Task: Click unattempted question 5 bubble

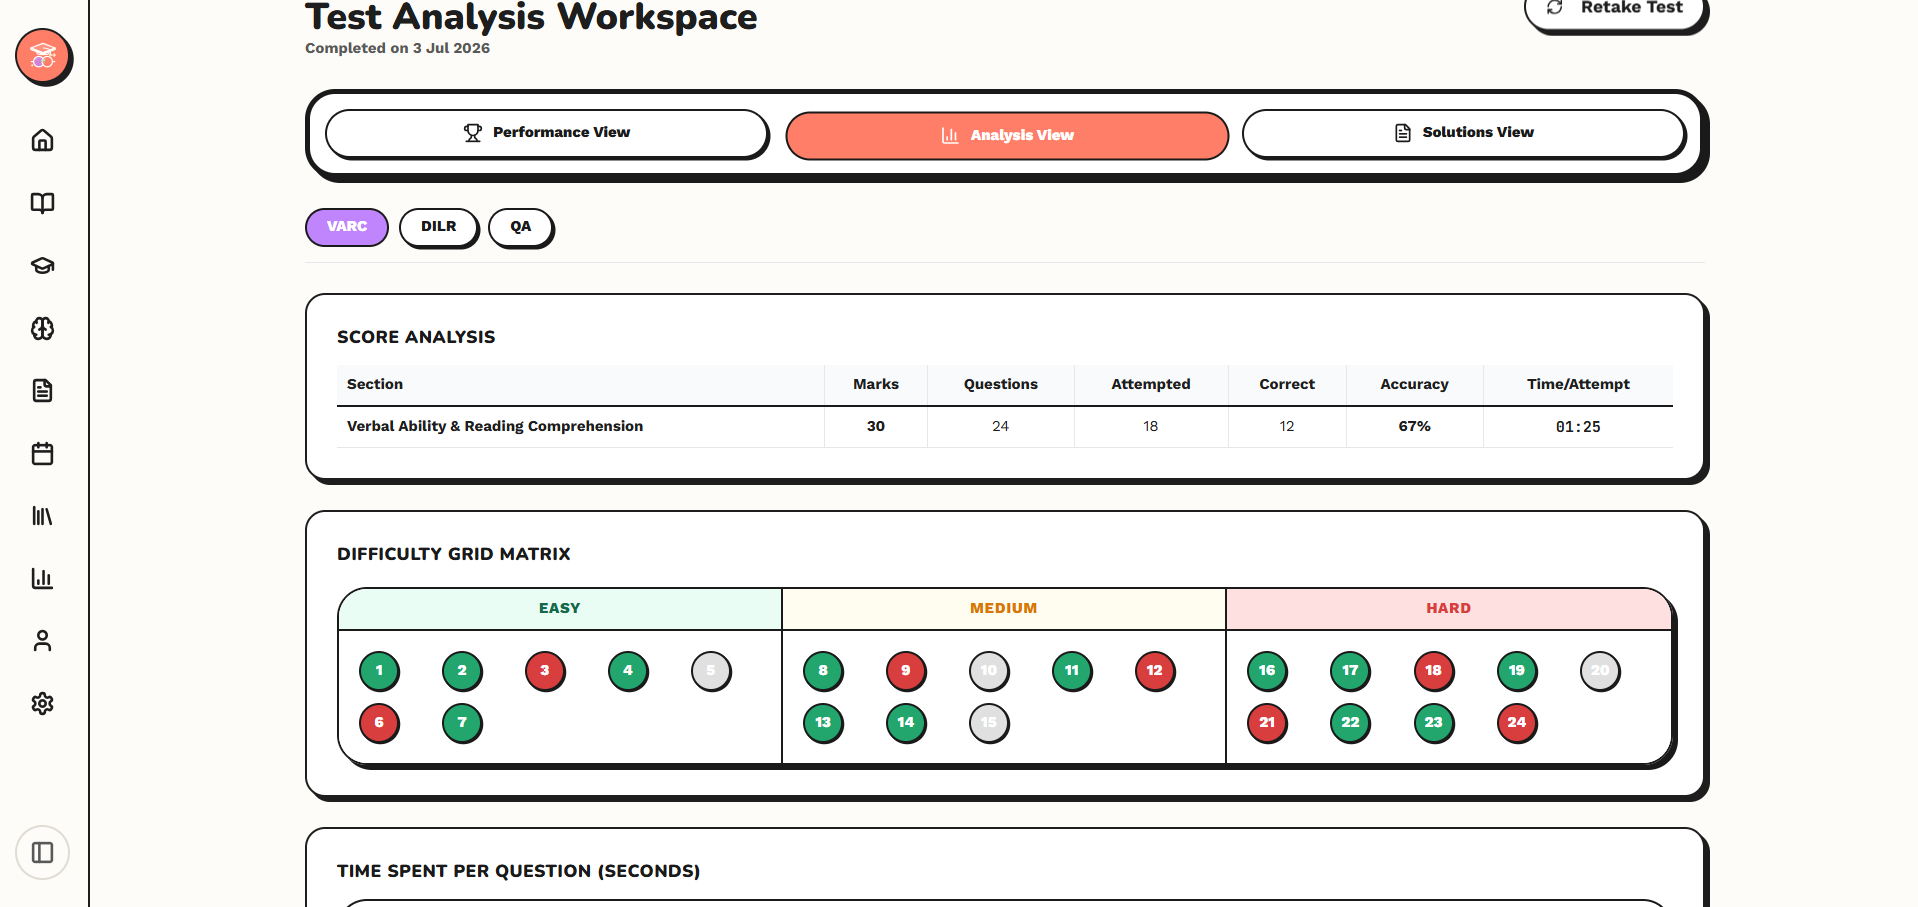Action: coord(711,671)
